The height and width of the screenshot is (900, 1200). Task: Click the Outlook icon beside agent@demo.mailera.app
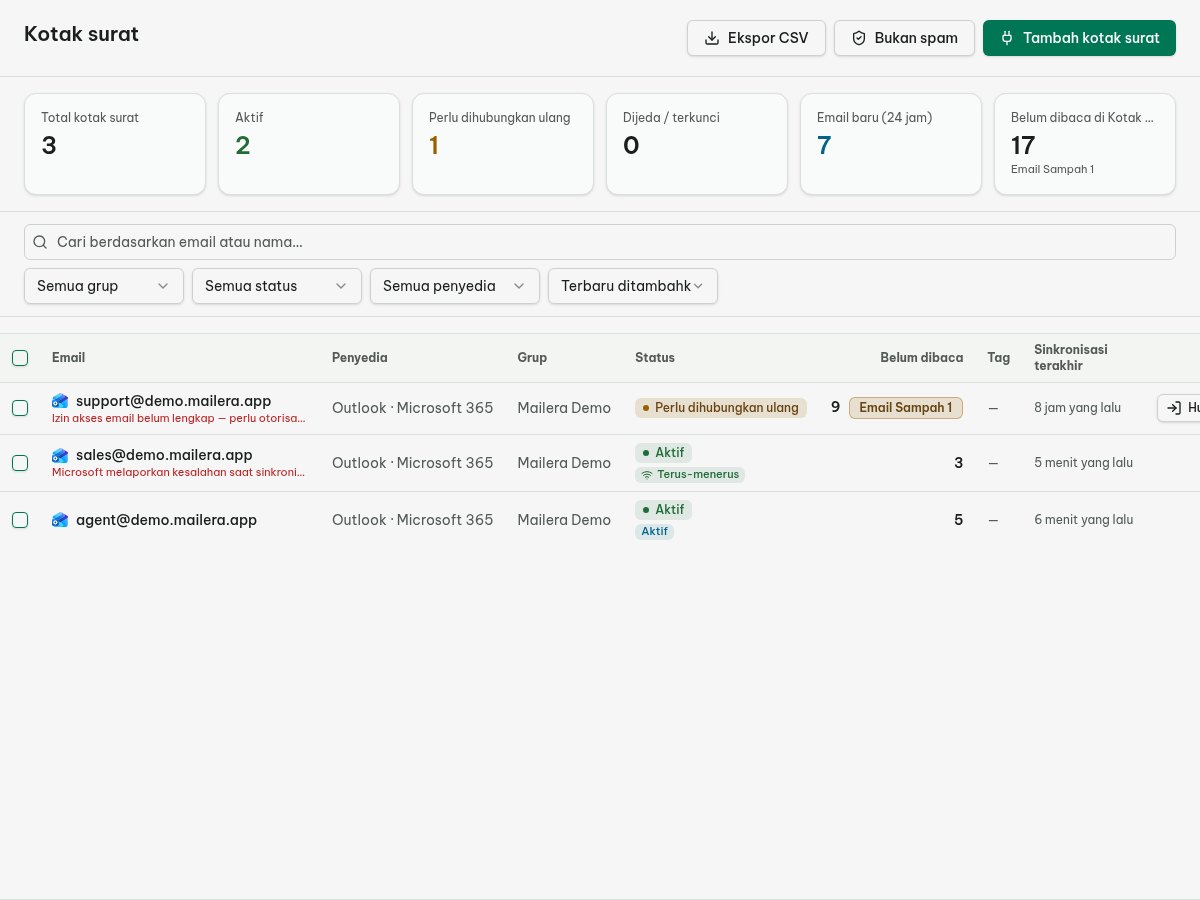[60, 520]
